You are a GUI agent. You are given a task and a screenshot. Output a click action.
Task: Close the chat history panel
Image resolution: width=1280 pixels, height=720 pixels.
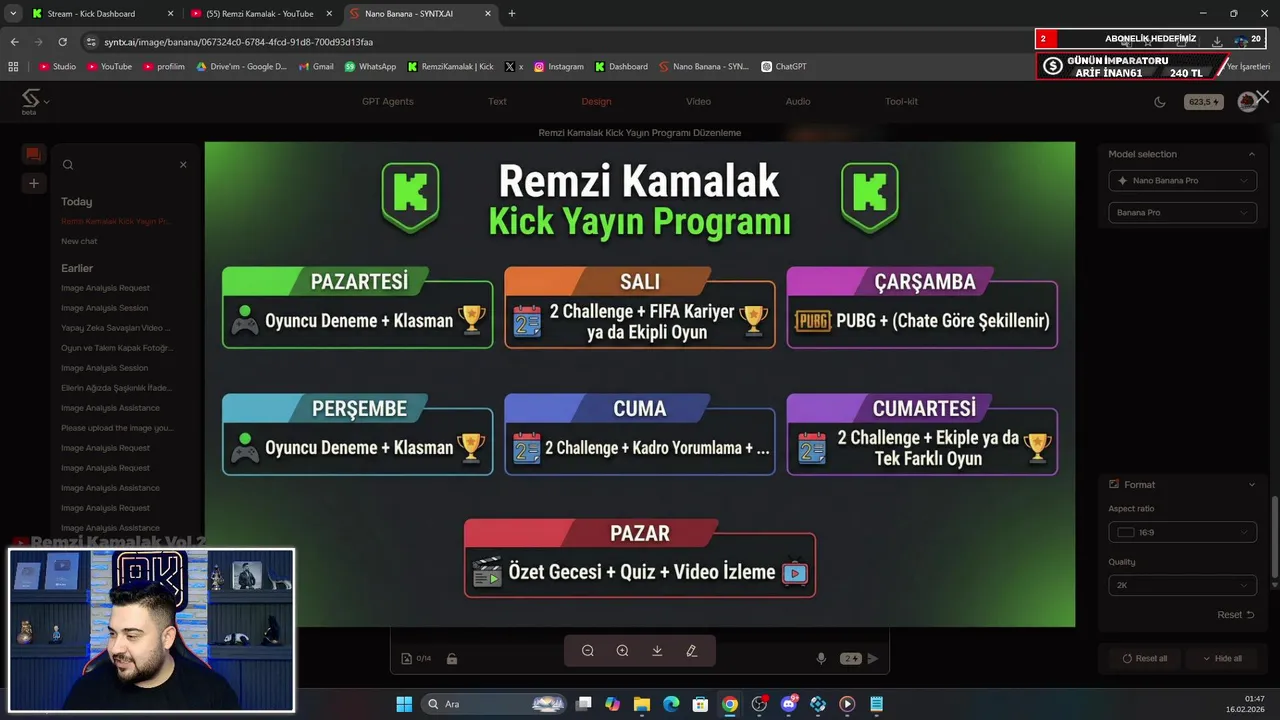[183, 165]
